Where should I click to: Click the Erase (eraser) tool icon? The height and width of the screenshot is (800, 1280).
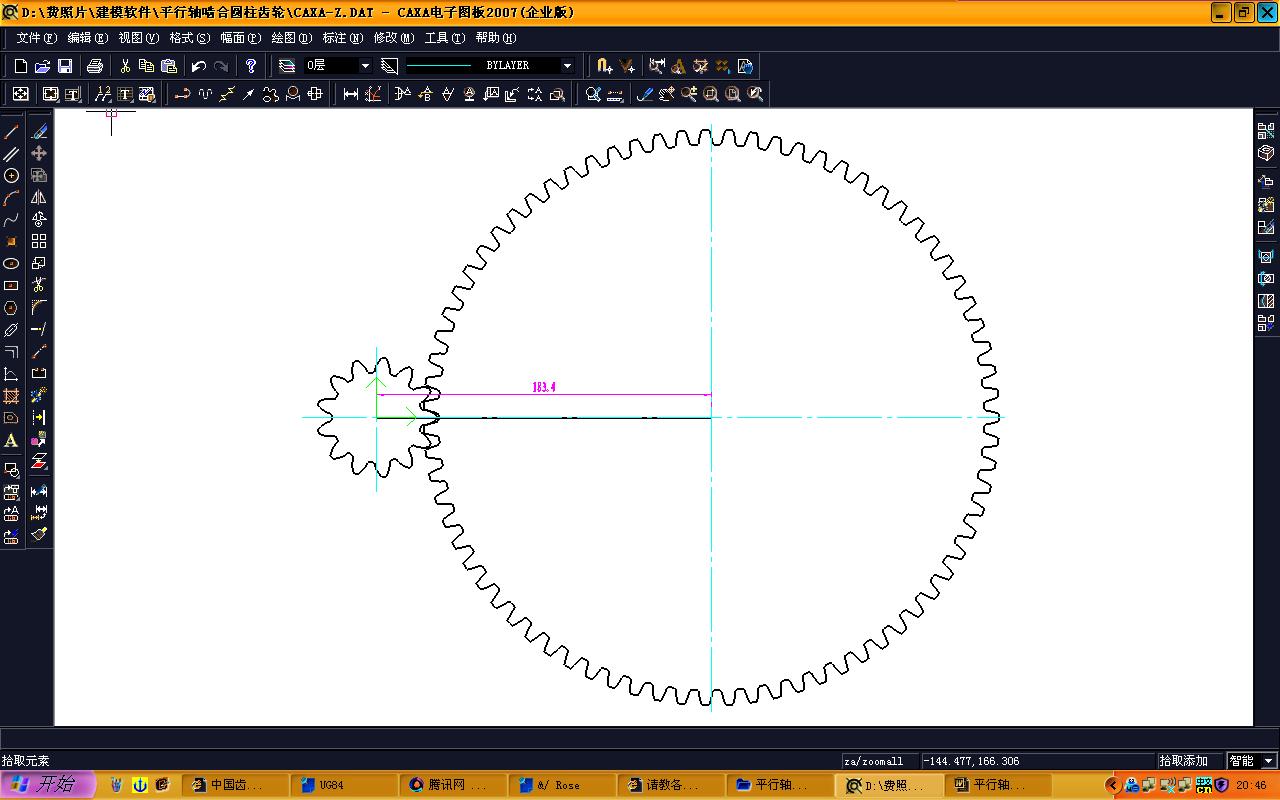pos(39,132)
